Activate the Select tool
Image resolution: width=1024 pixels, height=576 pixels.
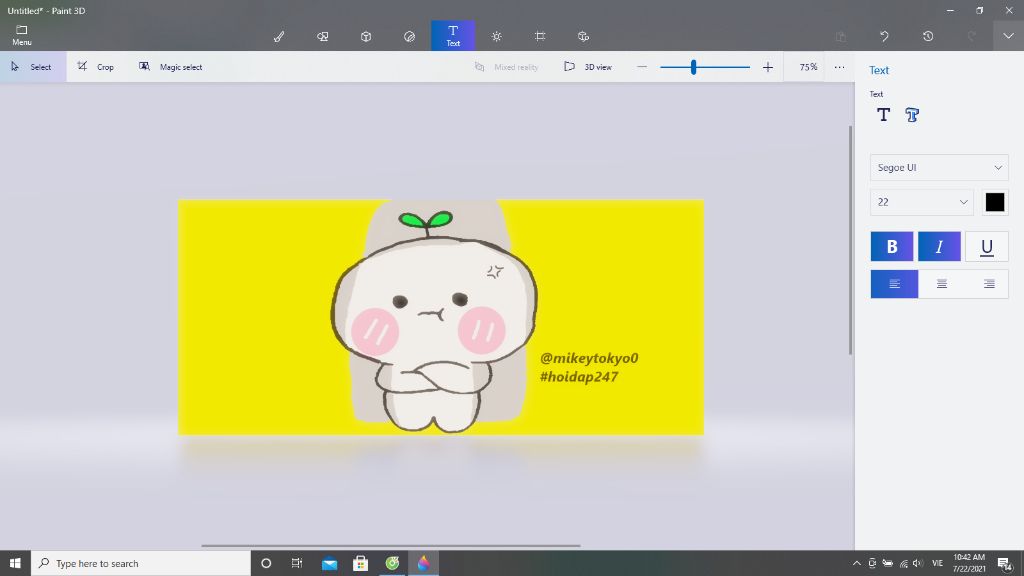pos(33,67)
